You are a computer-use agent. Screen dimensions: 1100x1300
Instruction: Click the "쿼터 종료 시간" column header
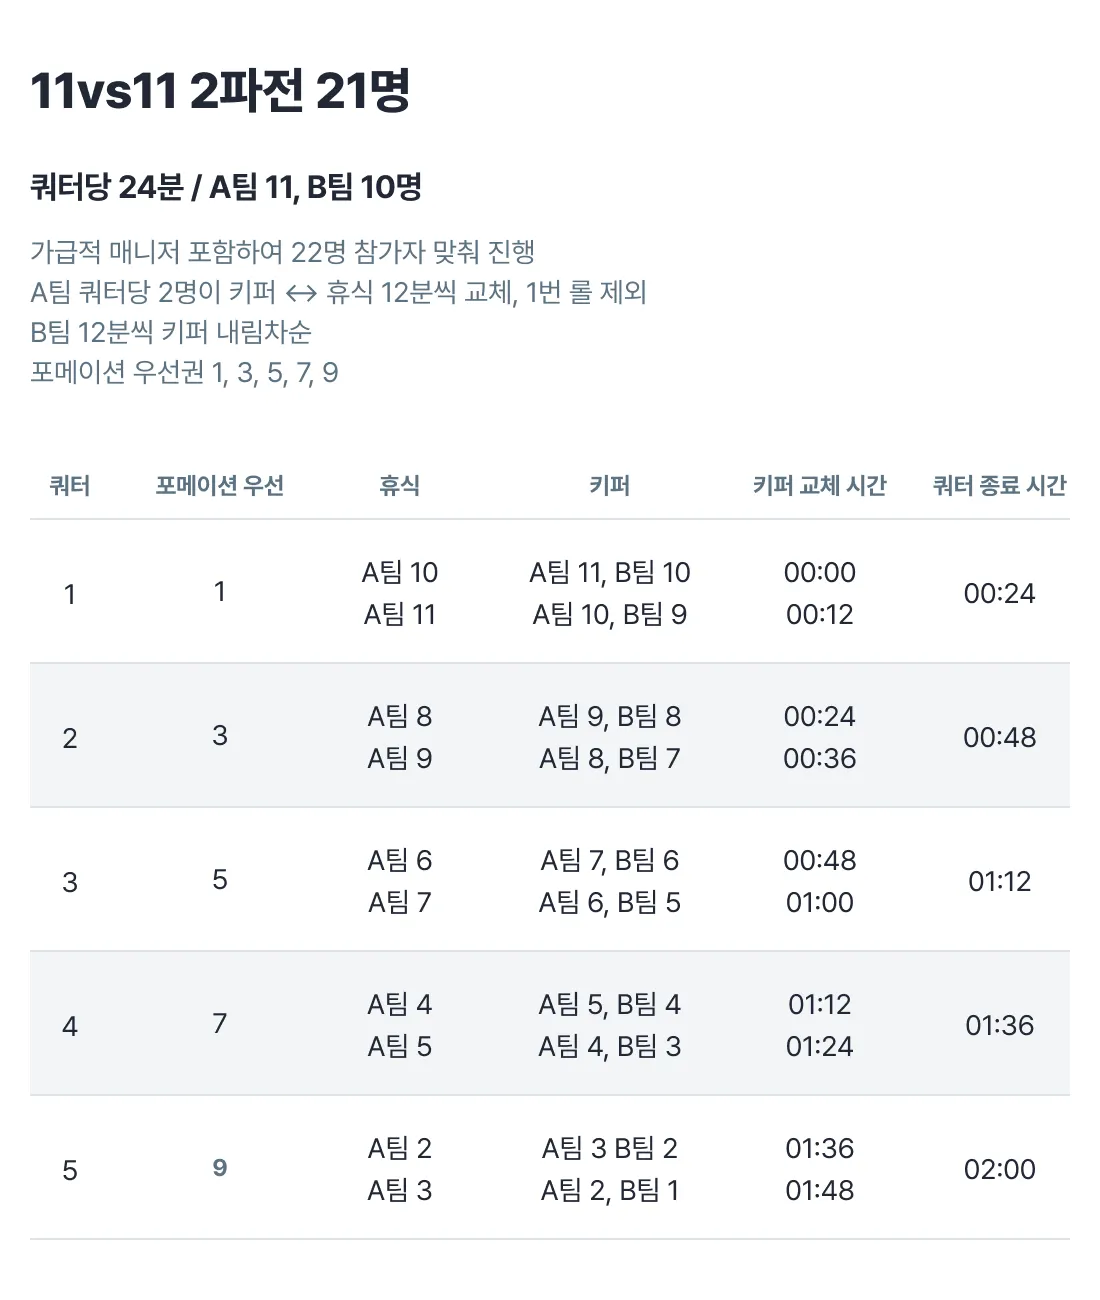tap(999, 486)
